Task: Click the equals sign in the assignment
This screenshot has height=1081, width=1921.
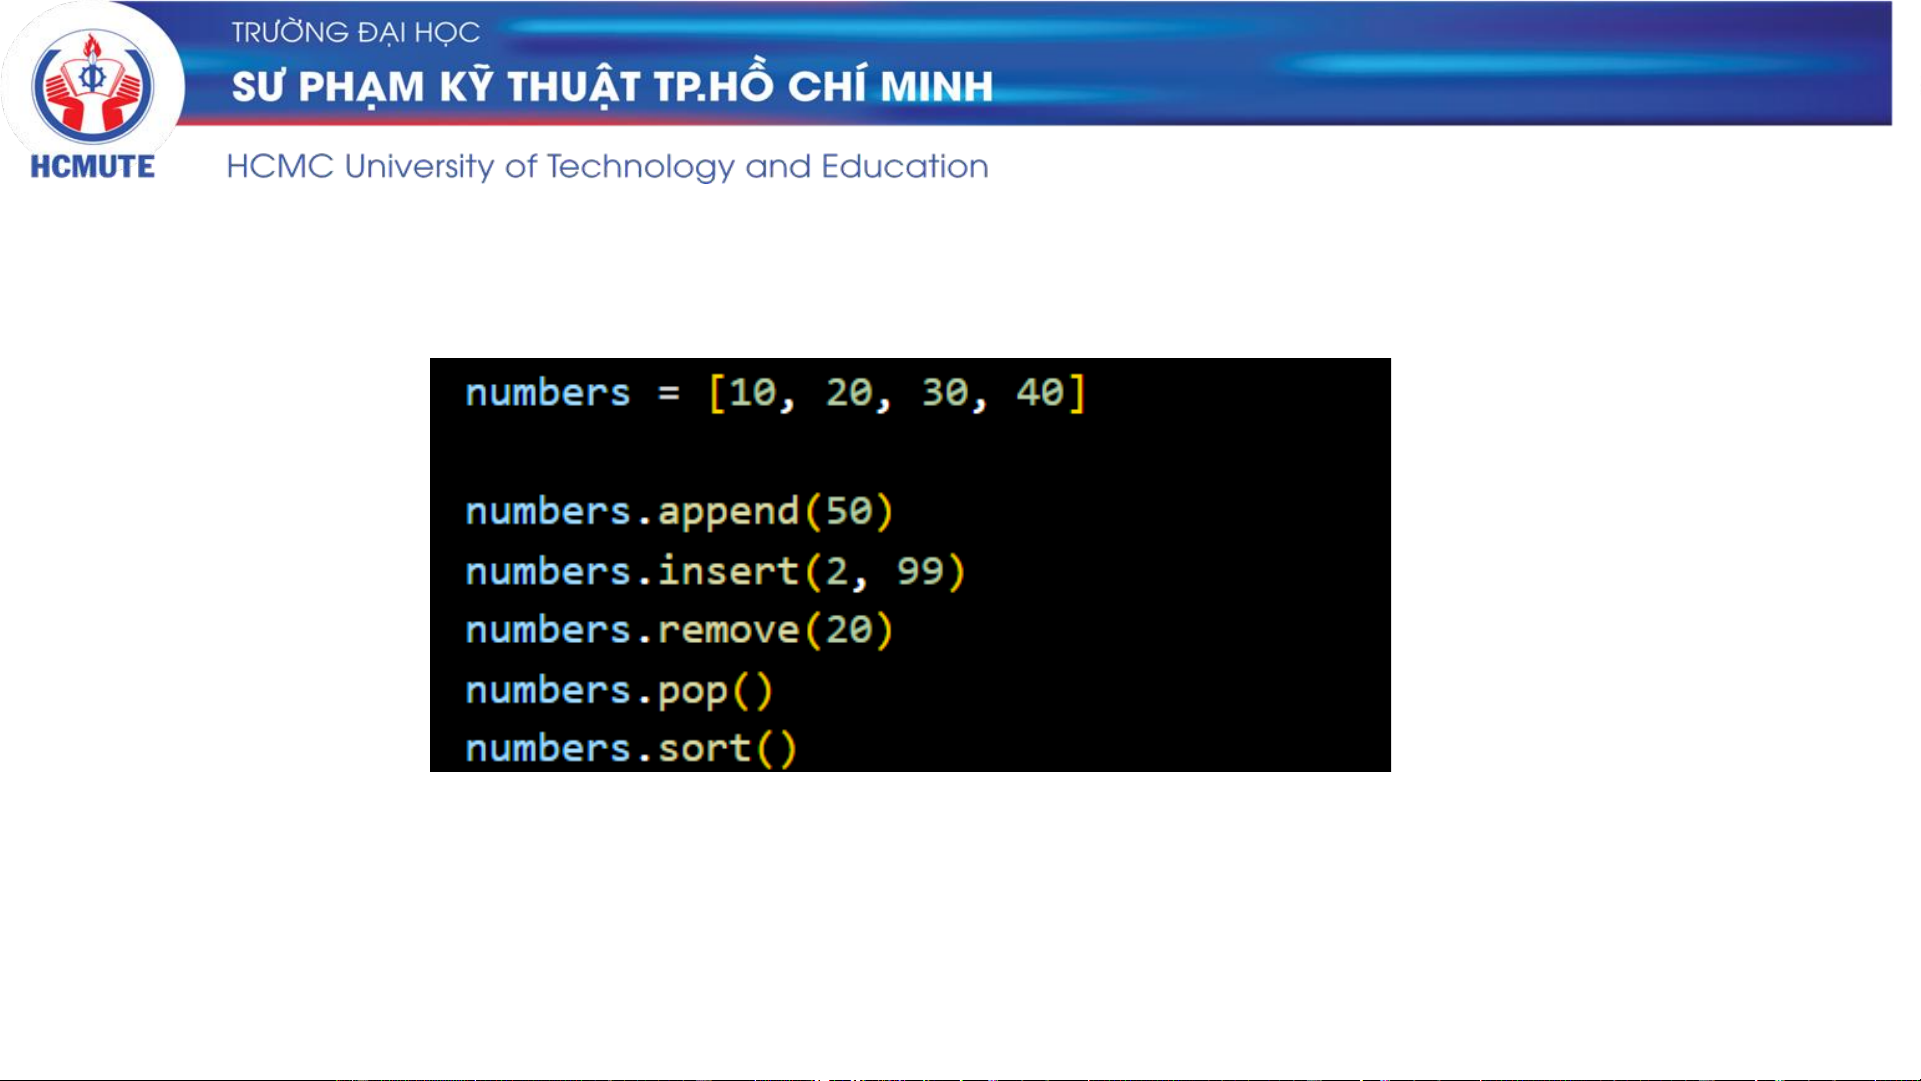Action: tap(668, 392)
